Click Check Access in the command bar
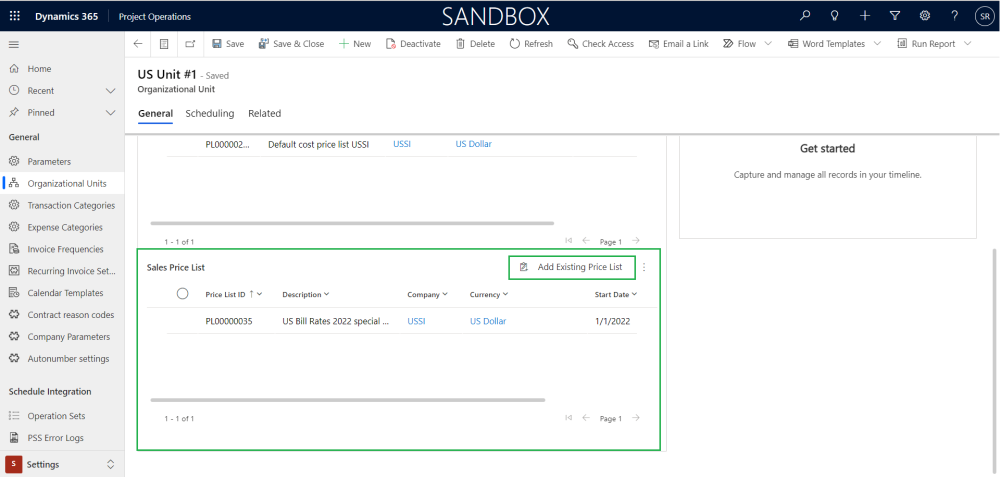 (601, 44)
